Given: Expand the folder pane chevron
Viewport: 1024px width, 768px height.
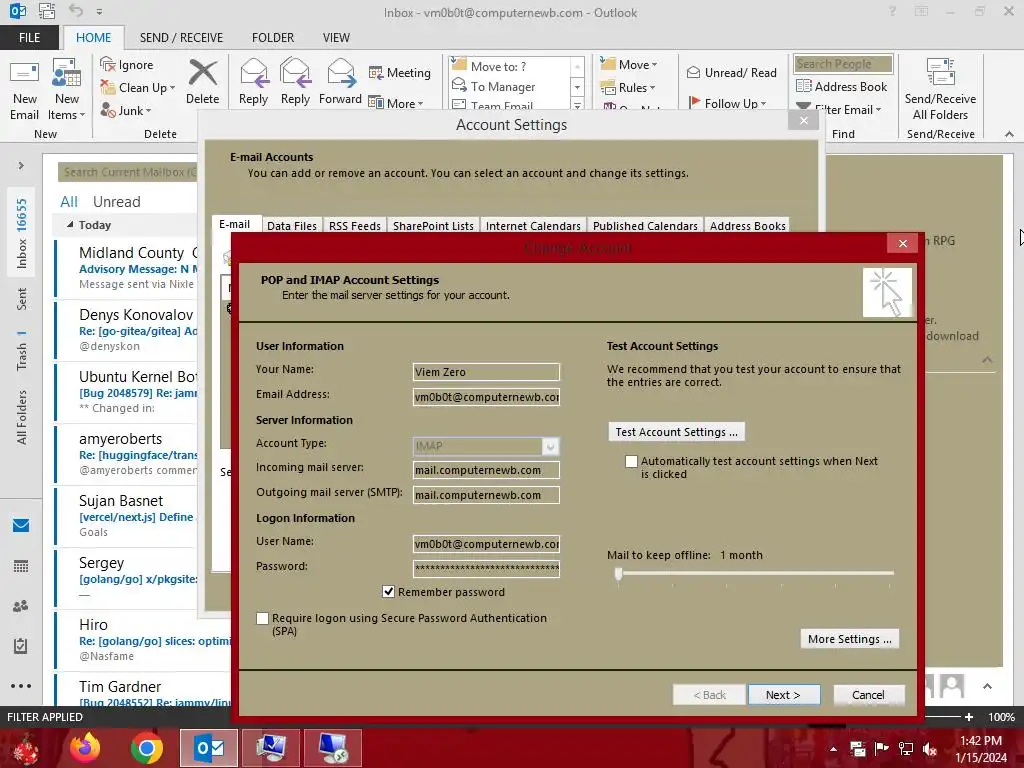Looking at the screenshot, I should pyautogui.click(x=21, y=165).
